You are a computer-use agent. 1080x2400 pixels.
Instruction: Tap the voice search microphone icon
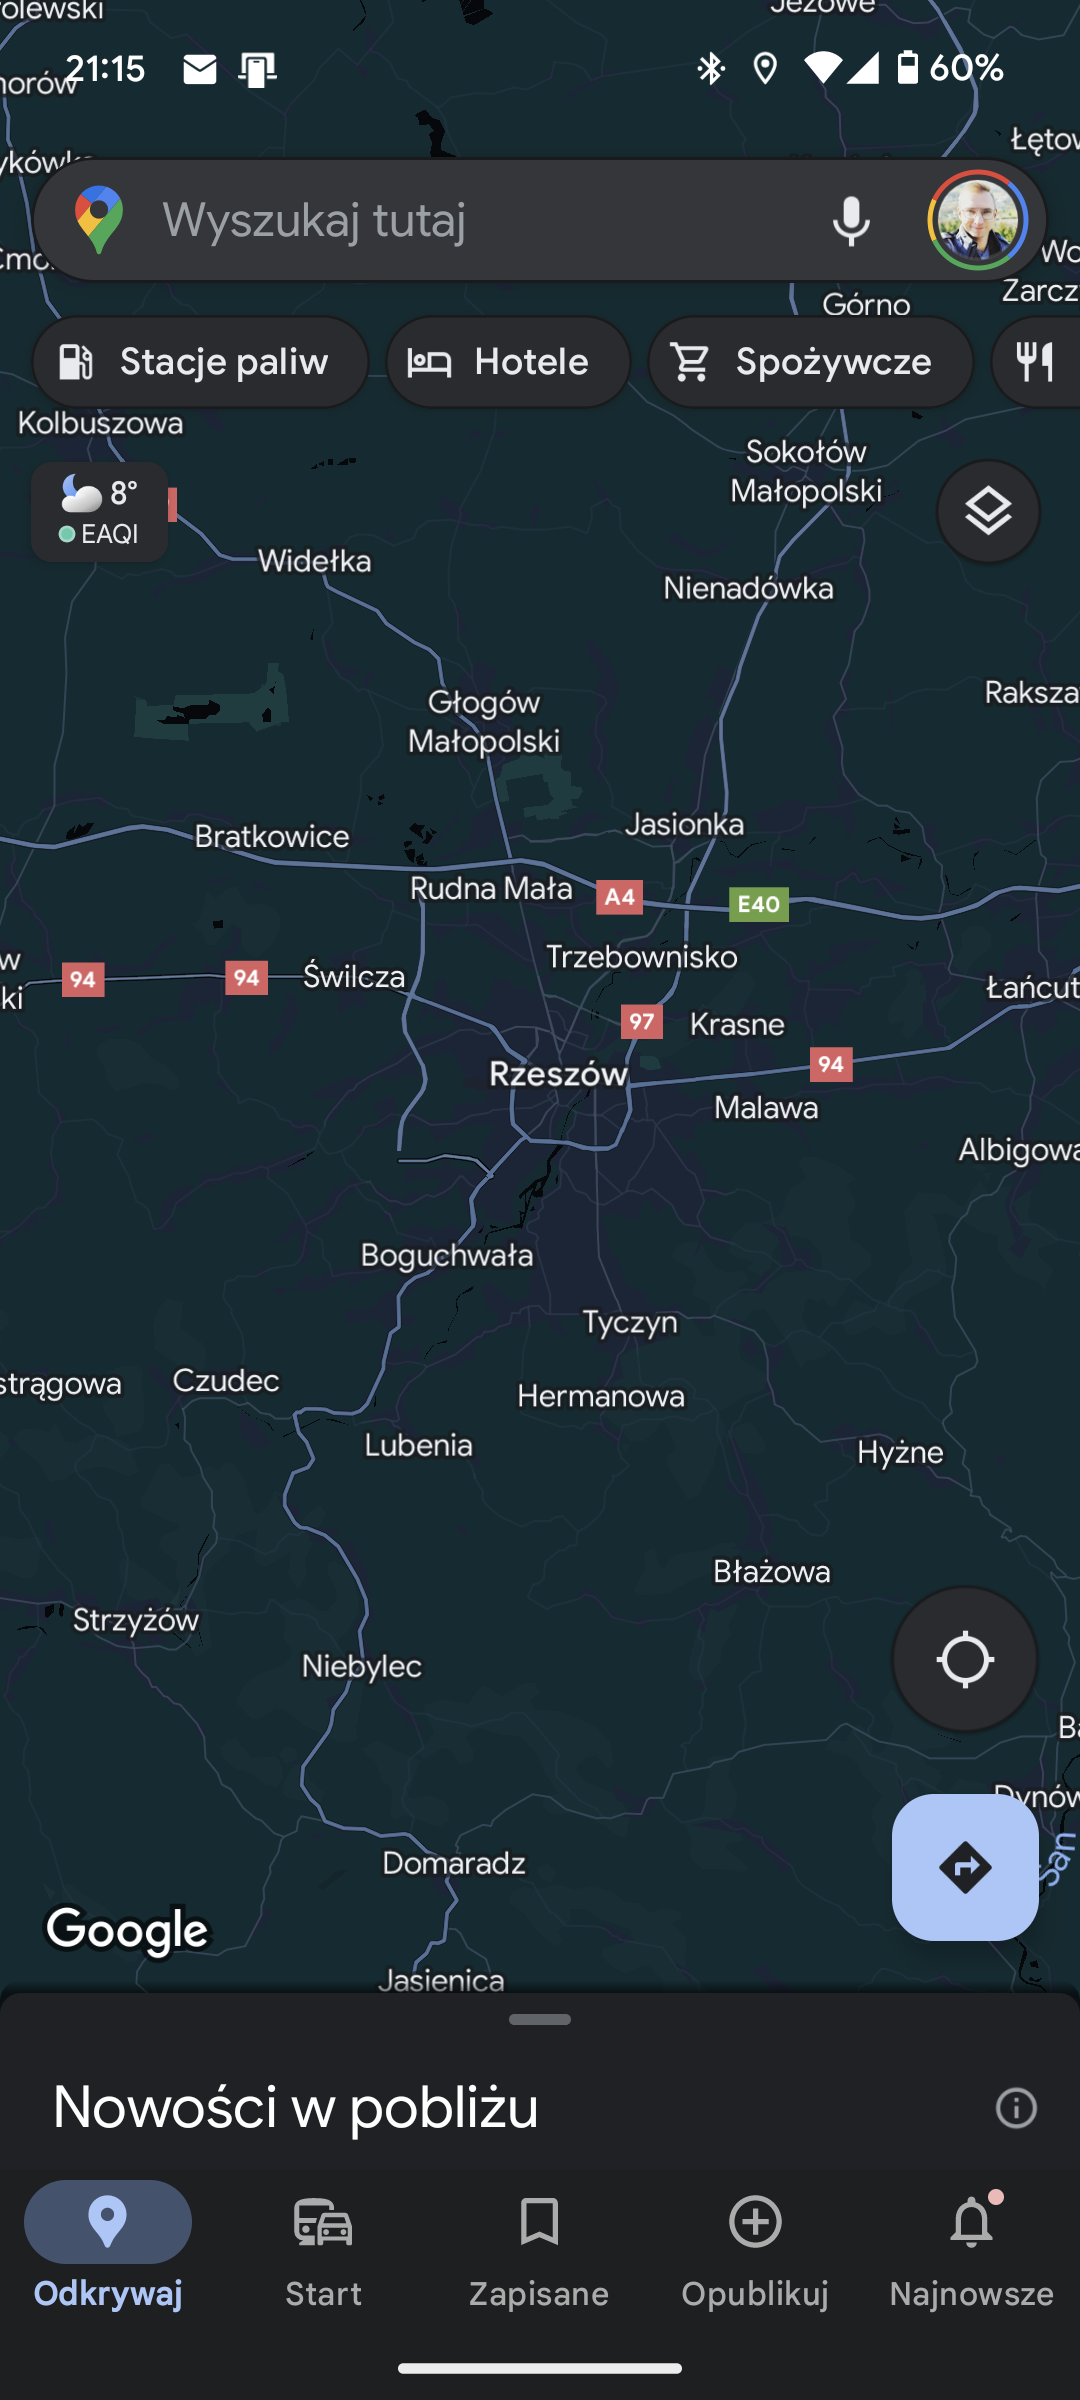(851, 220)
